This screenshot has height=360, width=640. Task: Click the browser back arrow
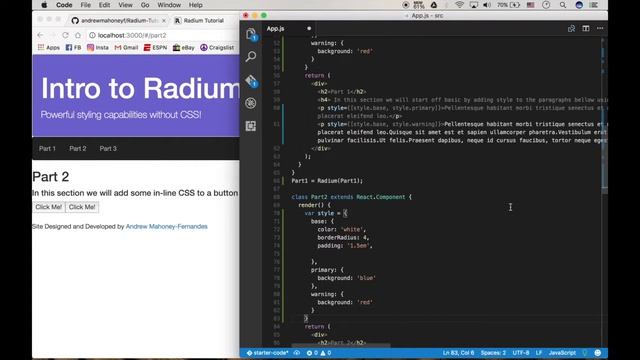tap(40, 35)
